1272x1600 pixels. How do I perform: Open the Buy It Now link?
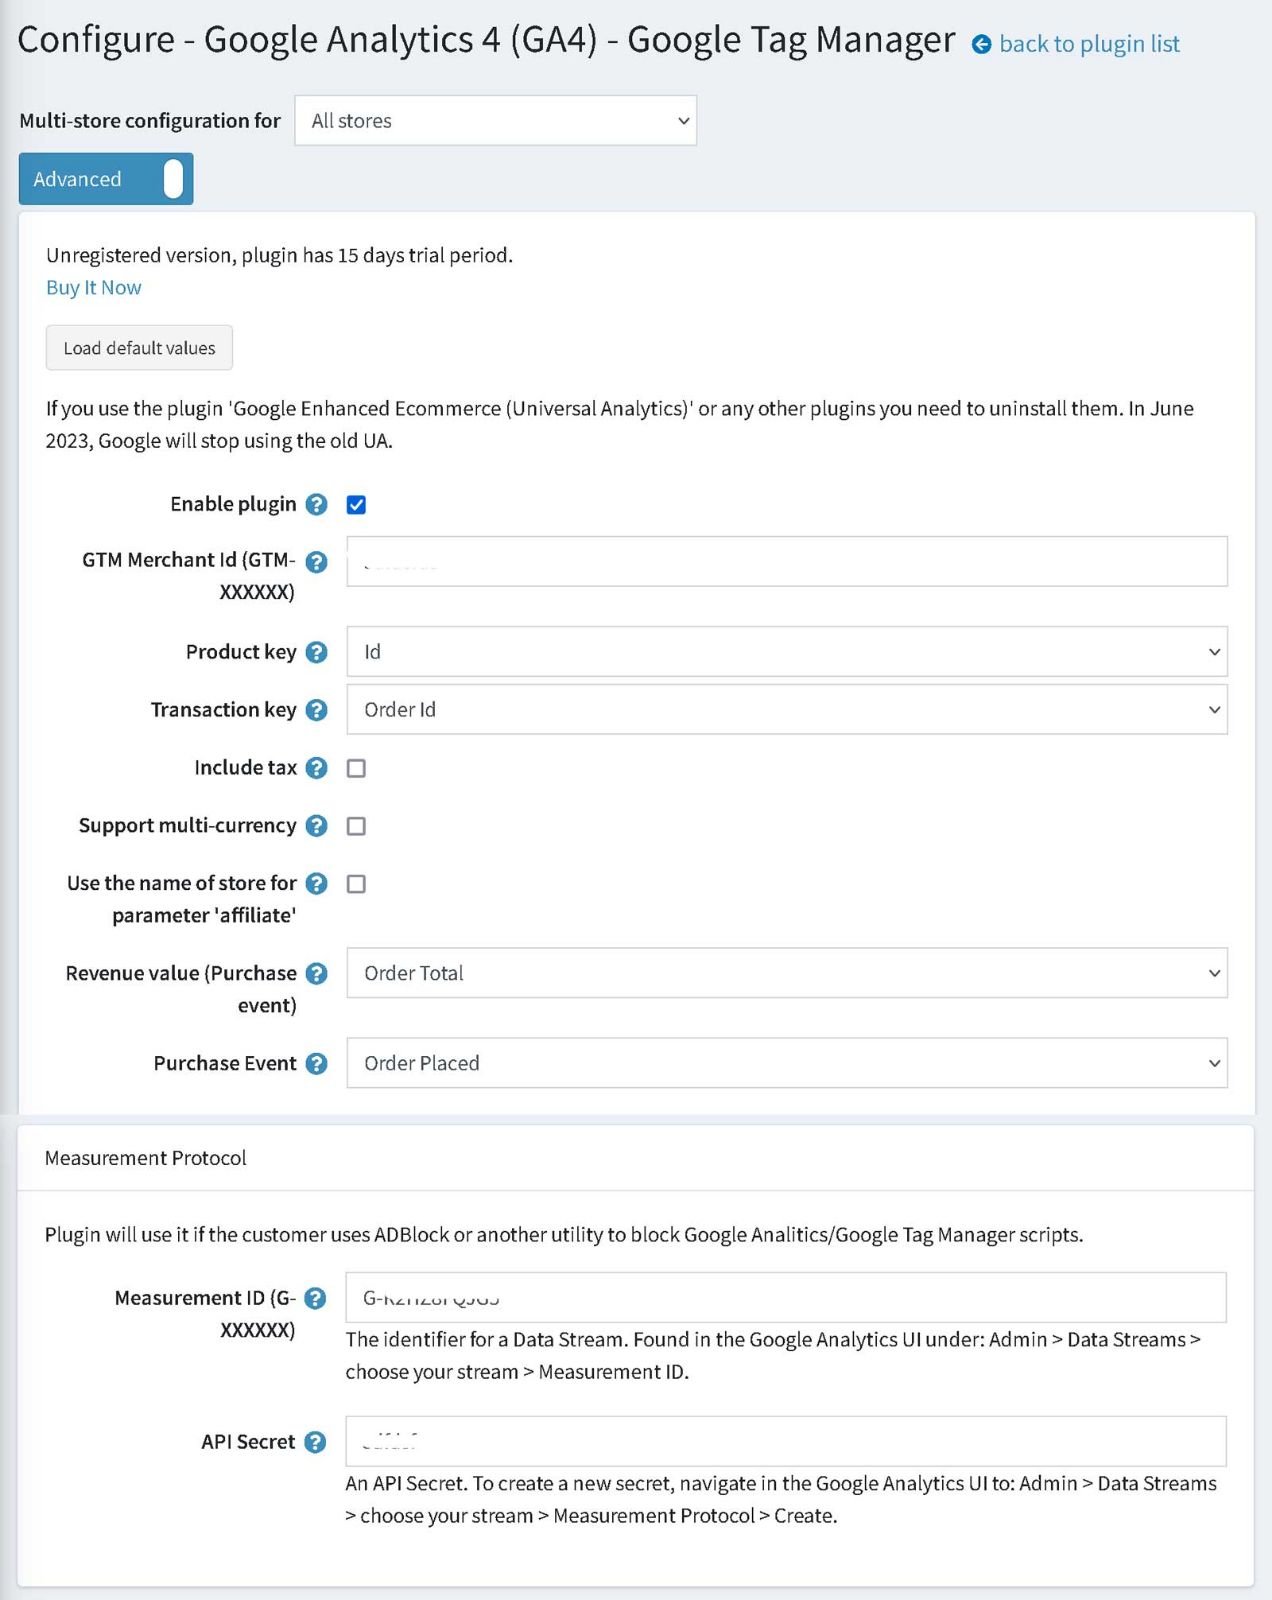tap(94, 288)
